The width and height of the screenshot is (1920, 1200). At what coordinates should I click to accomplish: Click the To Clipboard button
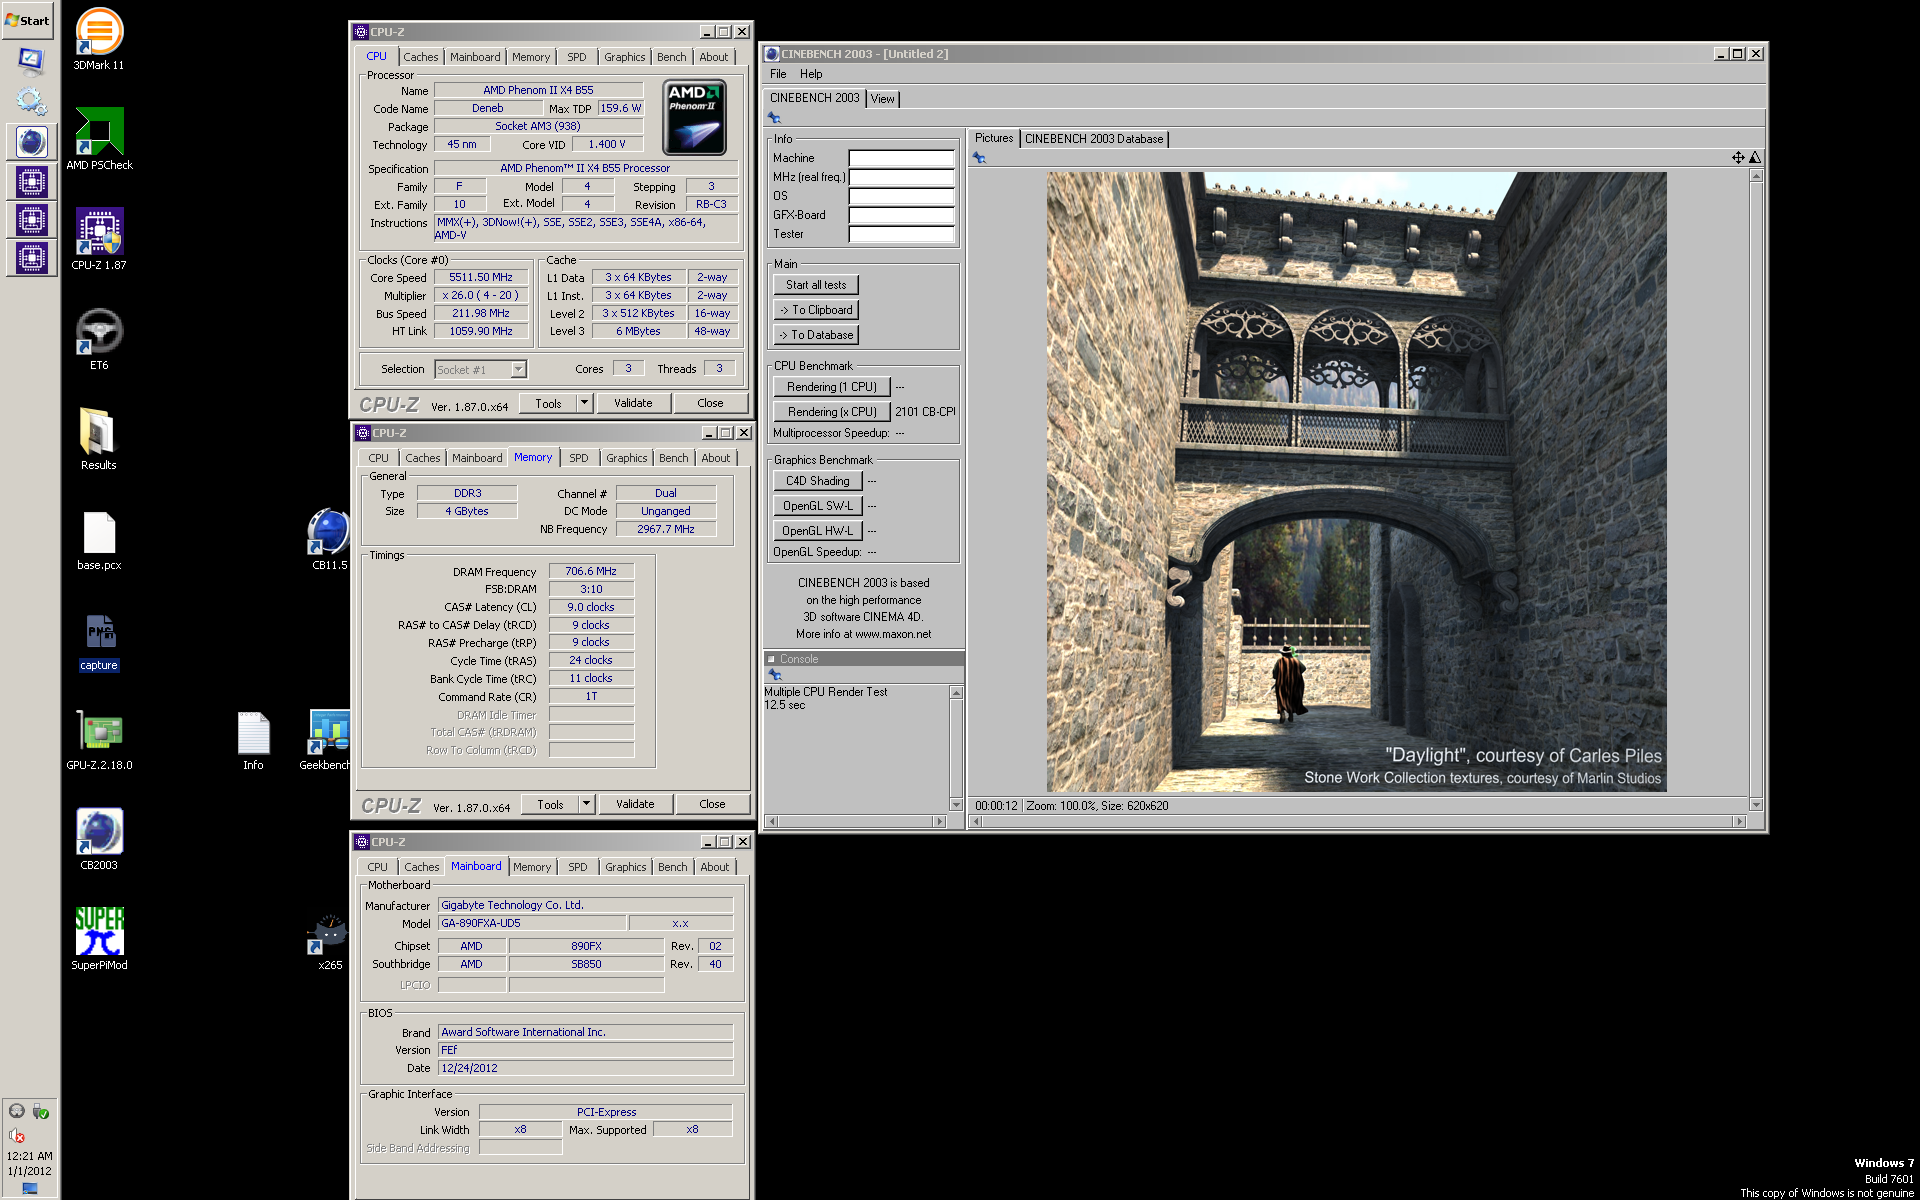tap(816, 310)
